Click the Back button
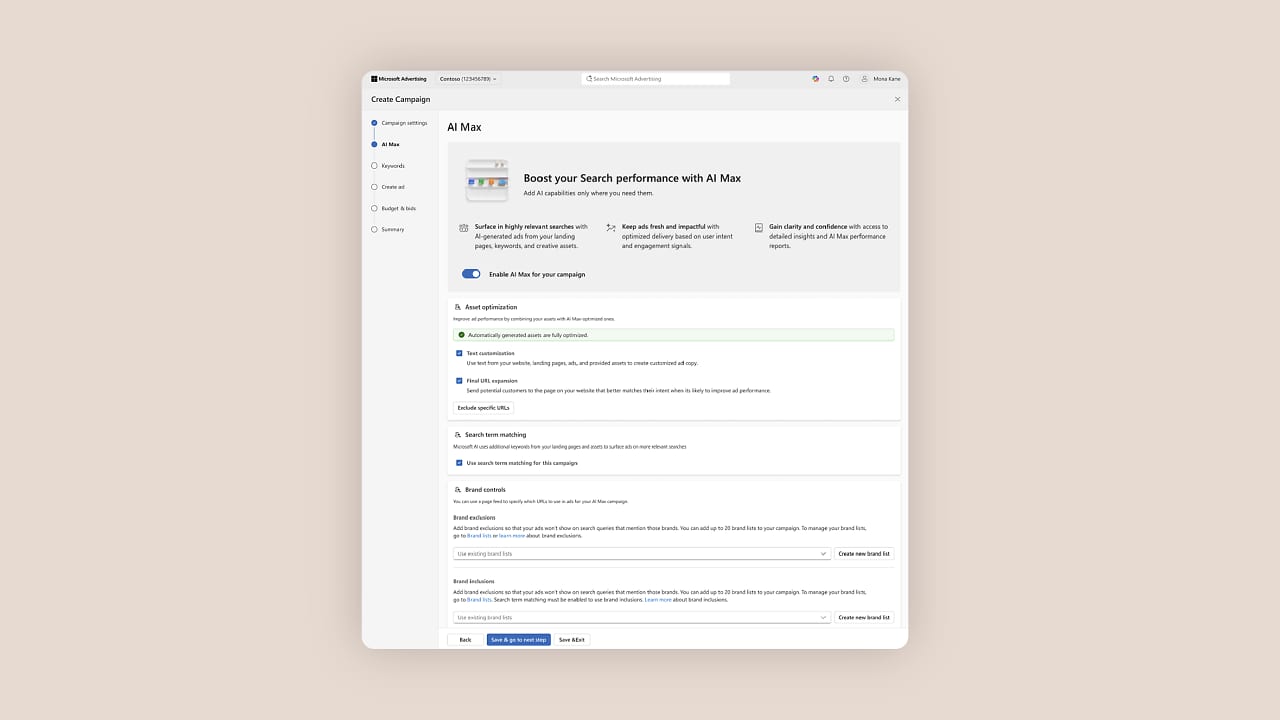 point(465,639)
